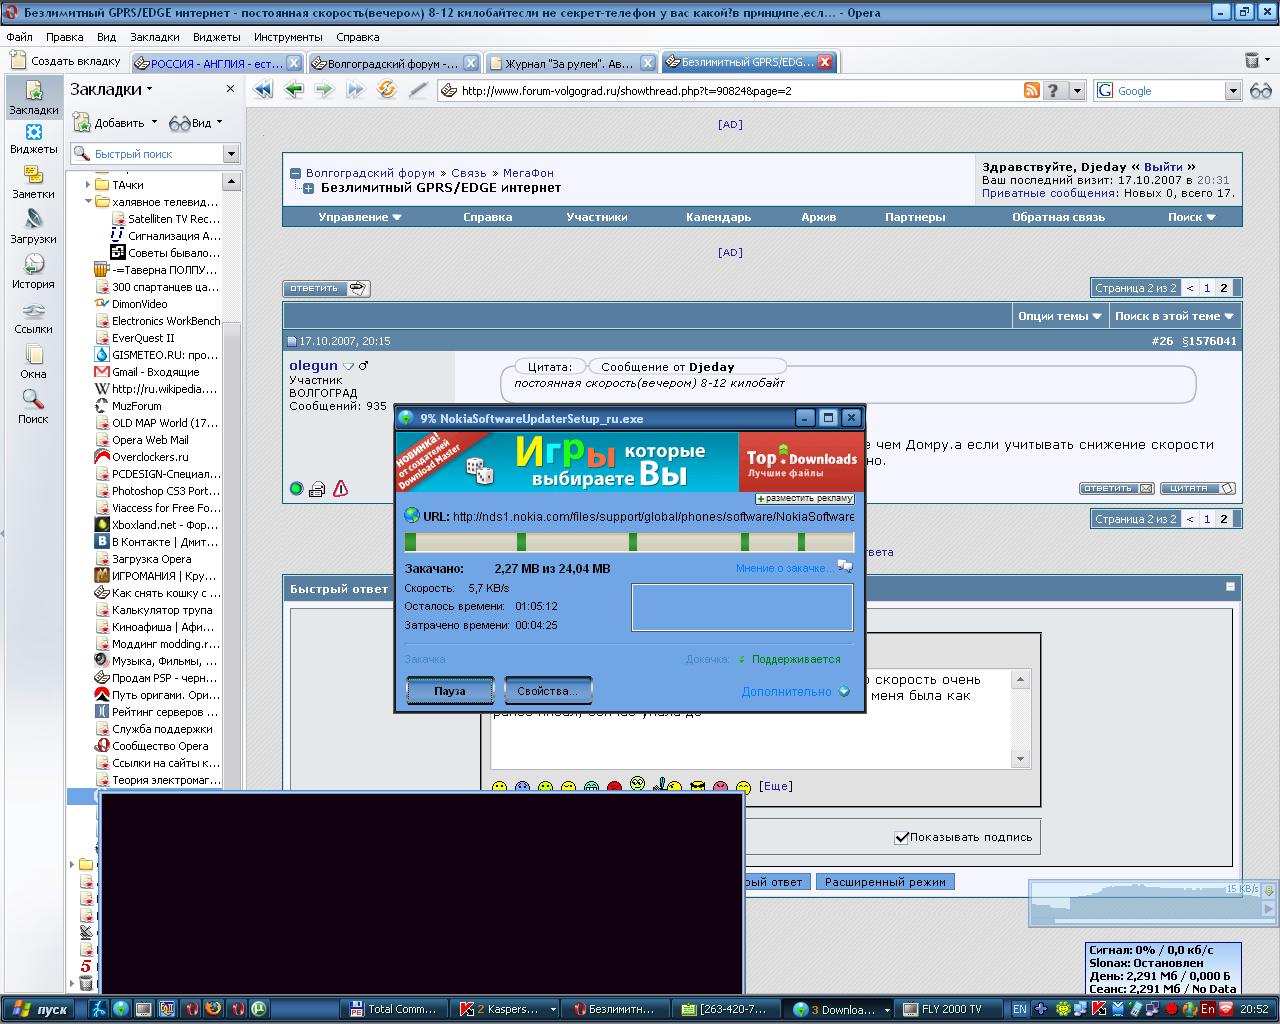This screenshot has height=1024, width=1280.
Task: Open the Widgets panel in Opera sidebar
Action: (33, 138)
